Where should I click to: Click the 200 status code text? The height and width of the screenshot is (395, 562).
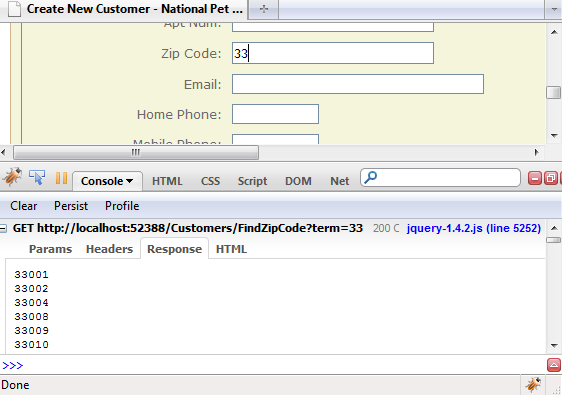point(386,228)
